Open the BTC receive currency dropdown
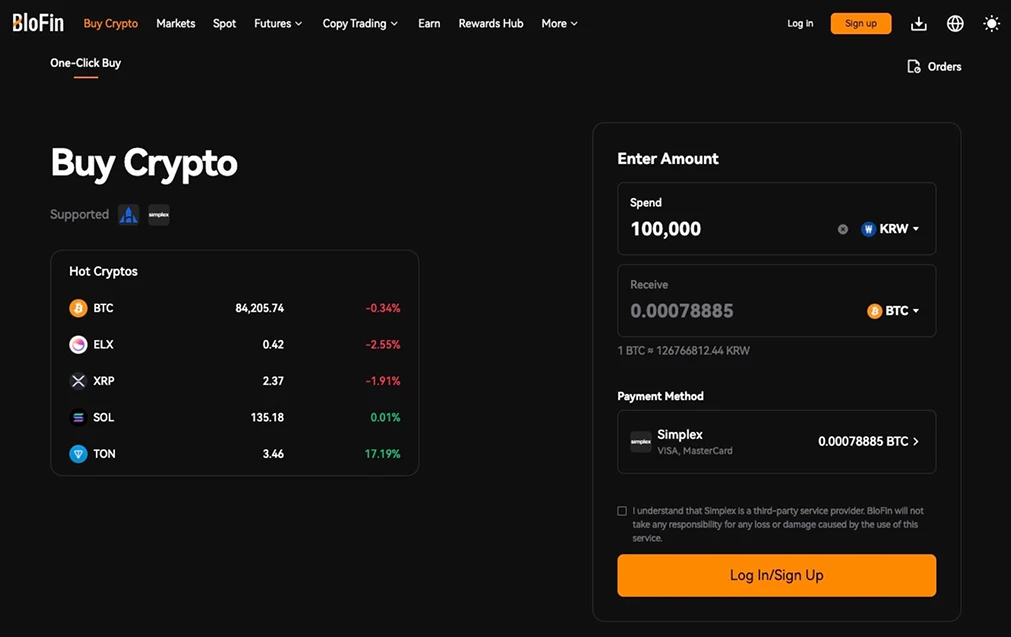 pos(893,311)
